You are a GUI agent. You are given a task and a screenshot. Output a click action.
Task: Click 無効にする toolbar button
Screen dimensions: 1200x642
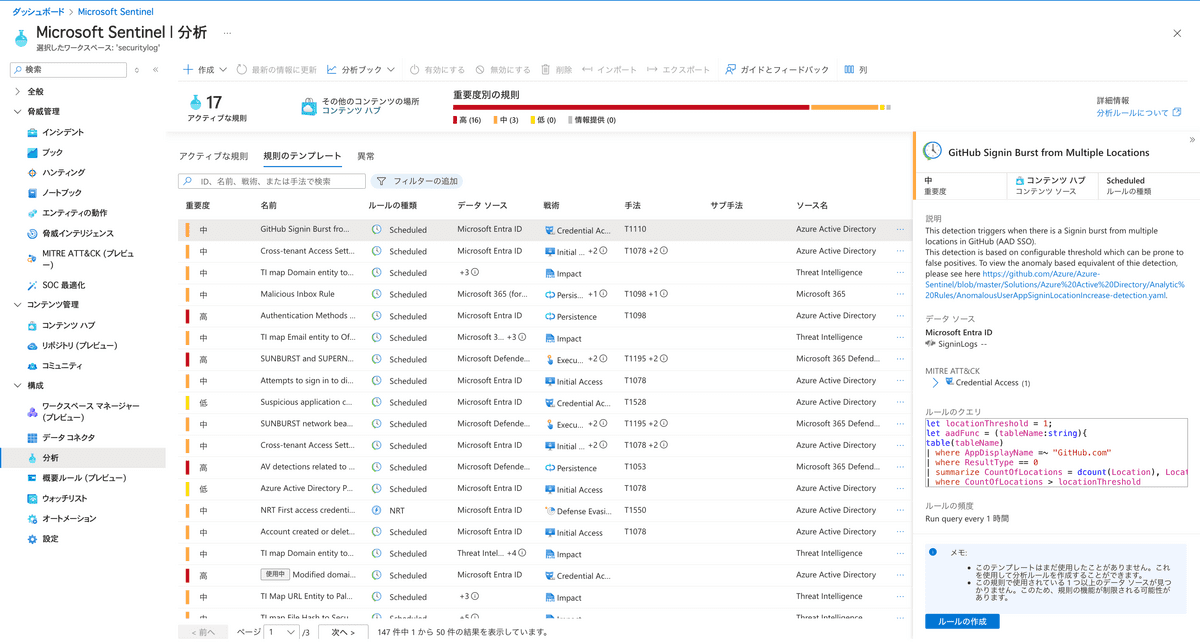point(503,70)
